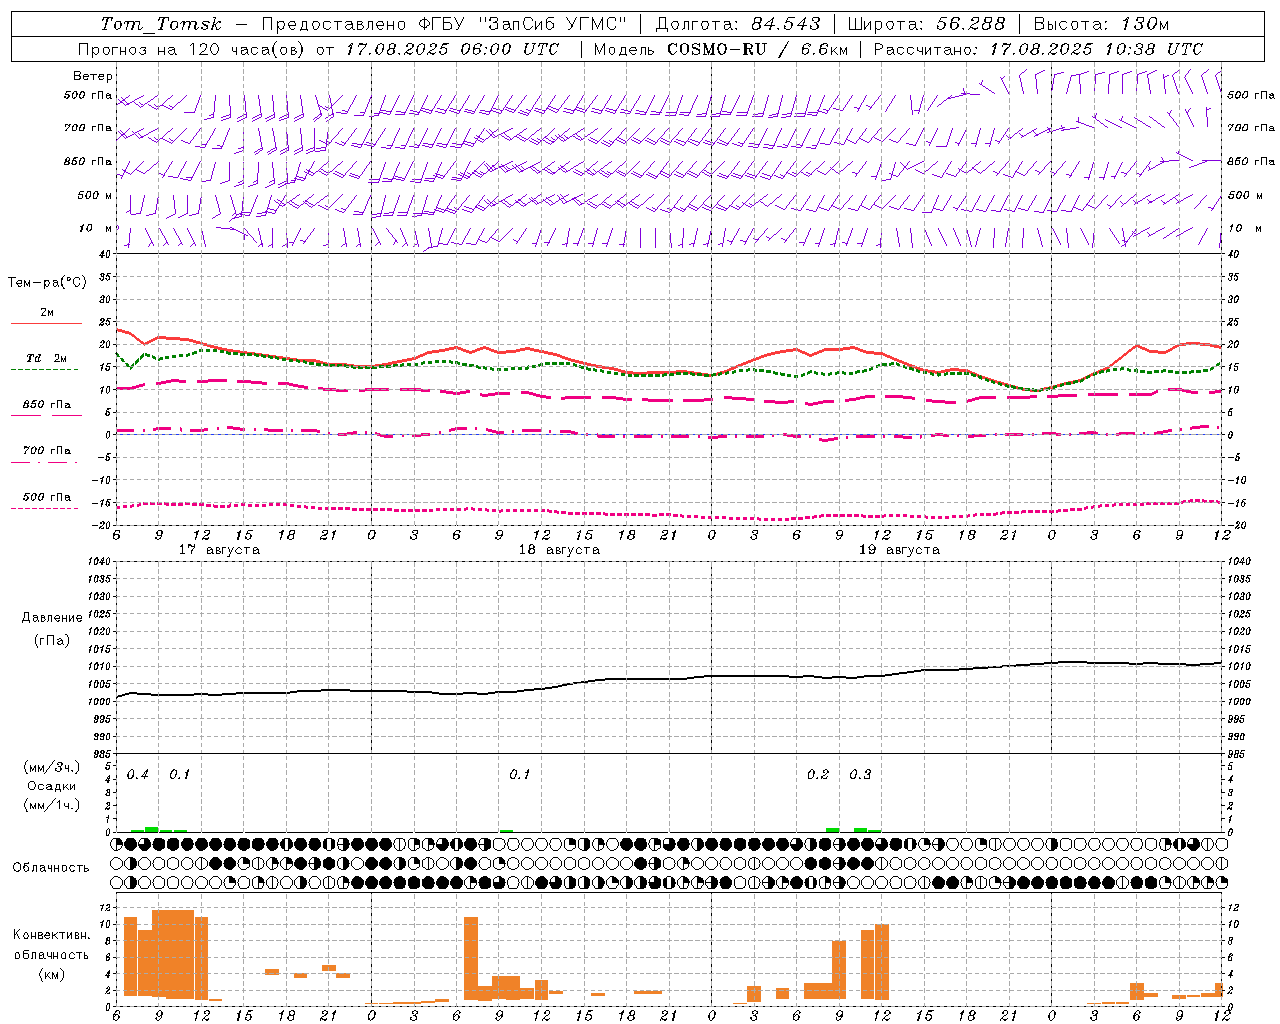Click the "10 м" wind level label on the left
This screenshot has height=1024, width=1280.
coord(95,228)
